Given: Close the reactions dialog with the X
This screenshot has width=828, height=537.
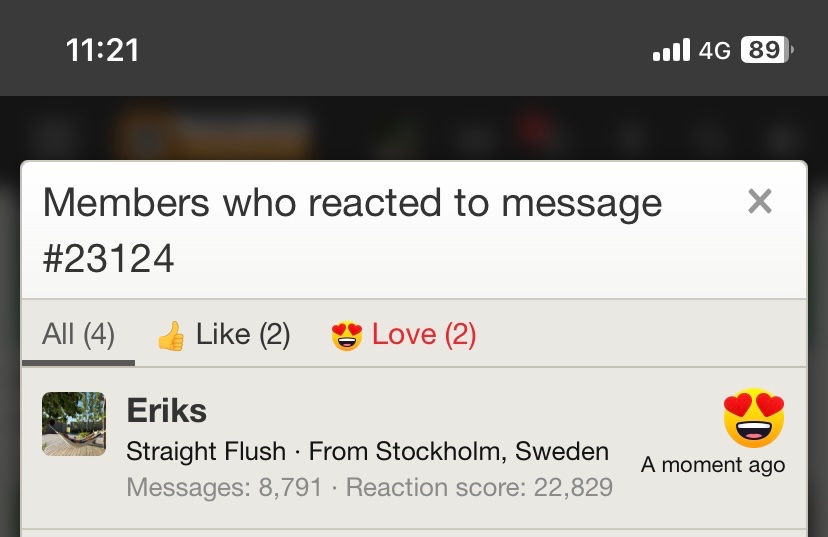Looking at the screenshot, I should point(760,201).
